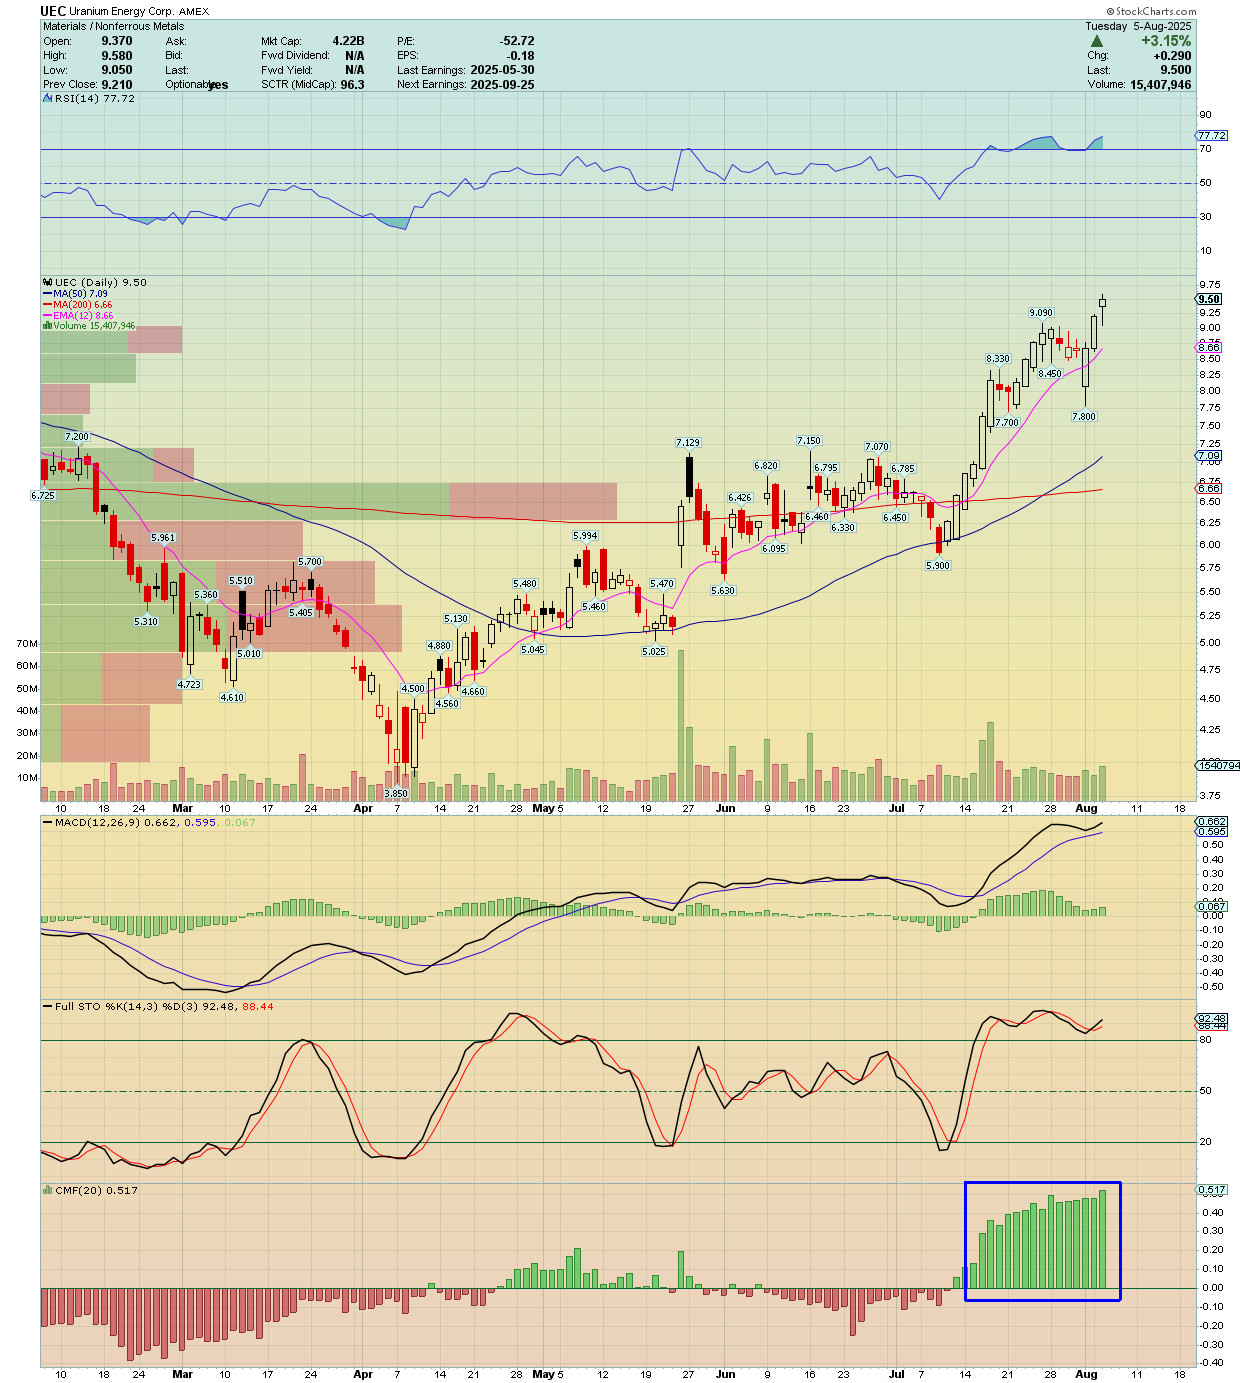Click the High value 9.580
Viewport: 1240px width, 1383px height.
pyautogui.click(x=117, y=56)
